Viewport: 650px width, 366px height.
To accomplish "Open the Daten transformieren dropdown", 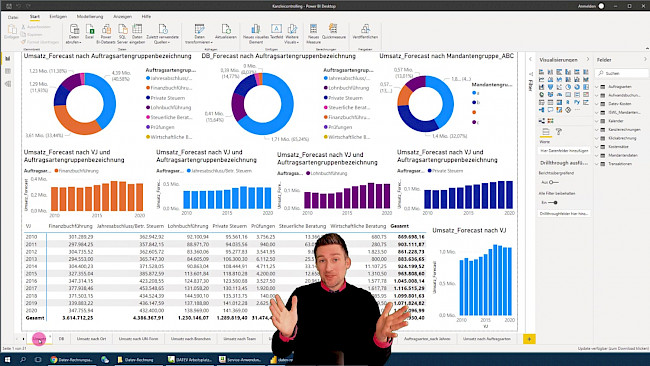I will coord(199,34).
